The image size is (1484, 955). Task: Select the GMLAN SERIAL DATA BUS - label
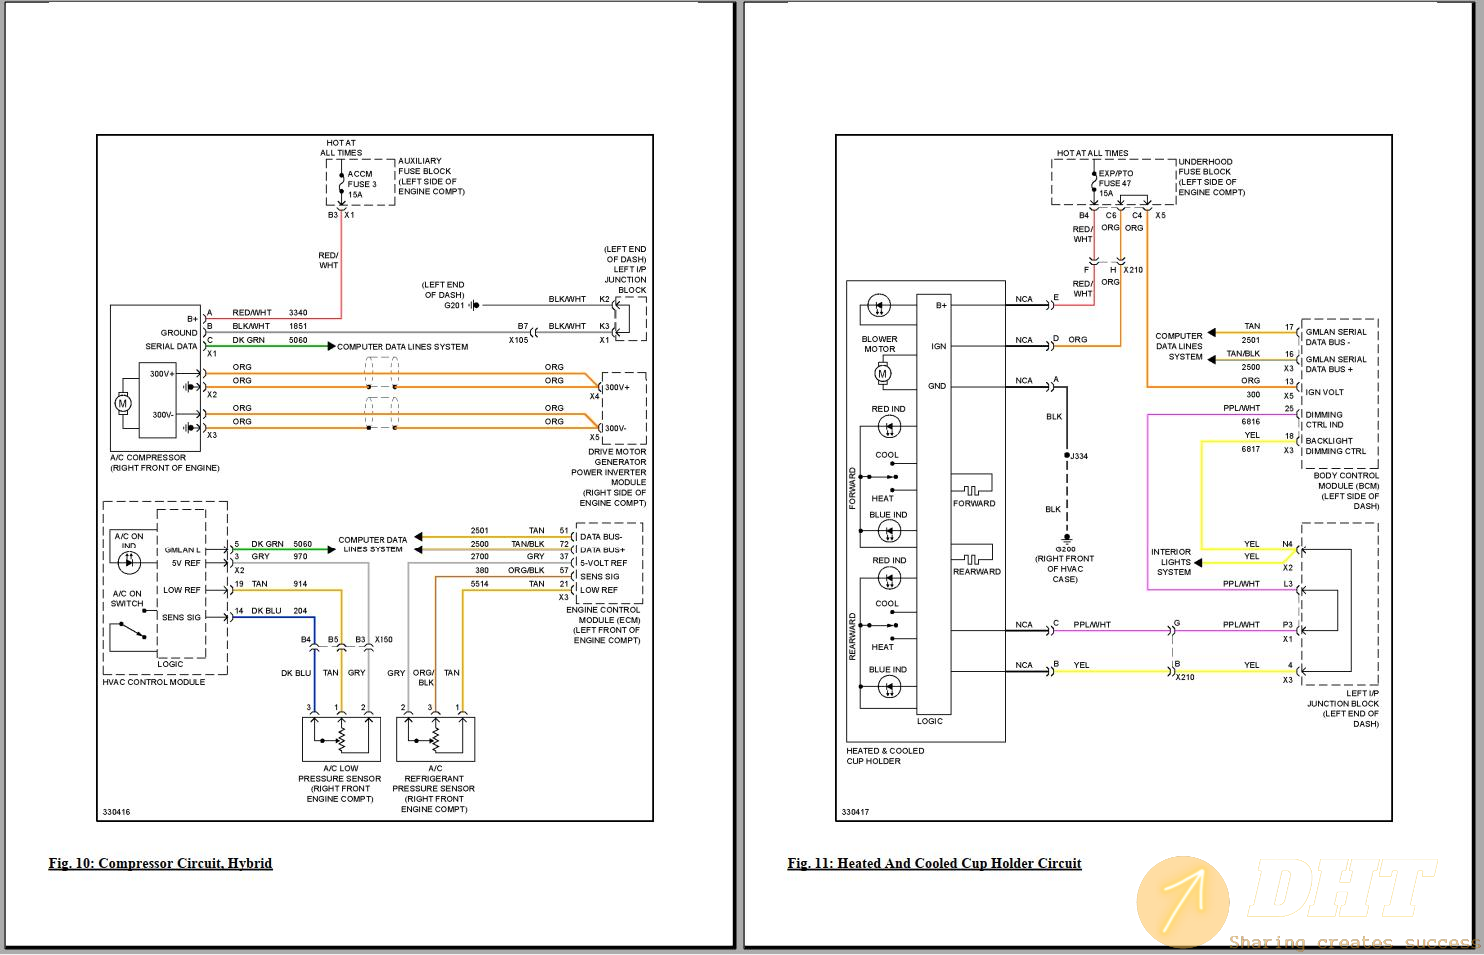(1336, 337)
